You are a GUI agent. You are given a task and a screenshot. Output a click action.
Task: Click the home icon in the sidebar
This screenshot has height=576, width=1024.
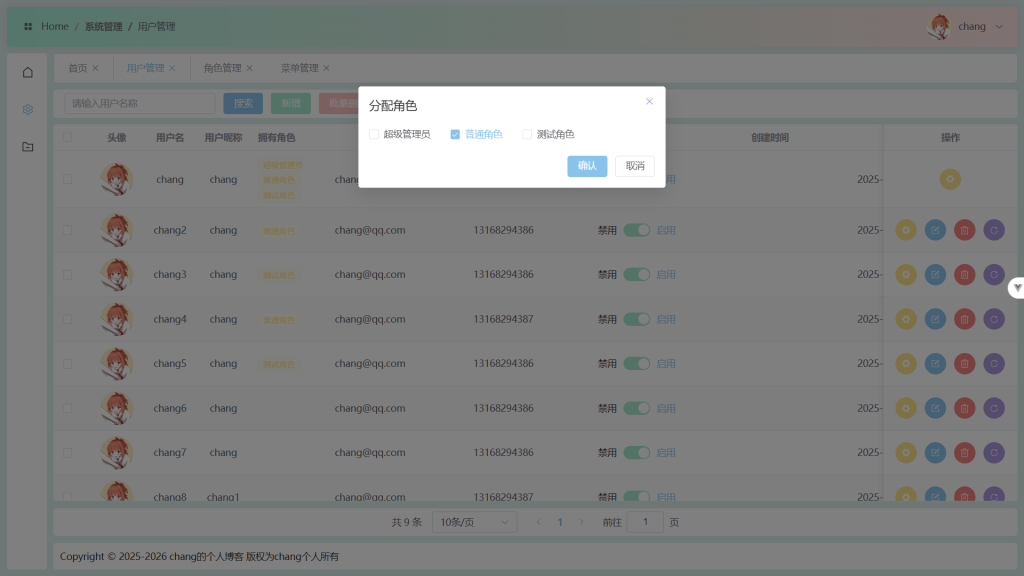tap(27, 72)
